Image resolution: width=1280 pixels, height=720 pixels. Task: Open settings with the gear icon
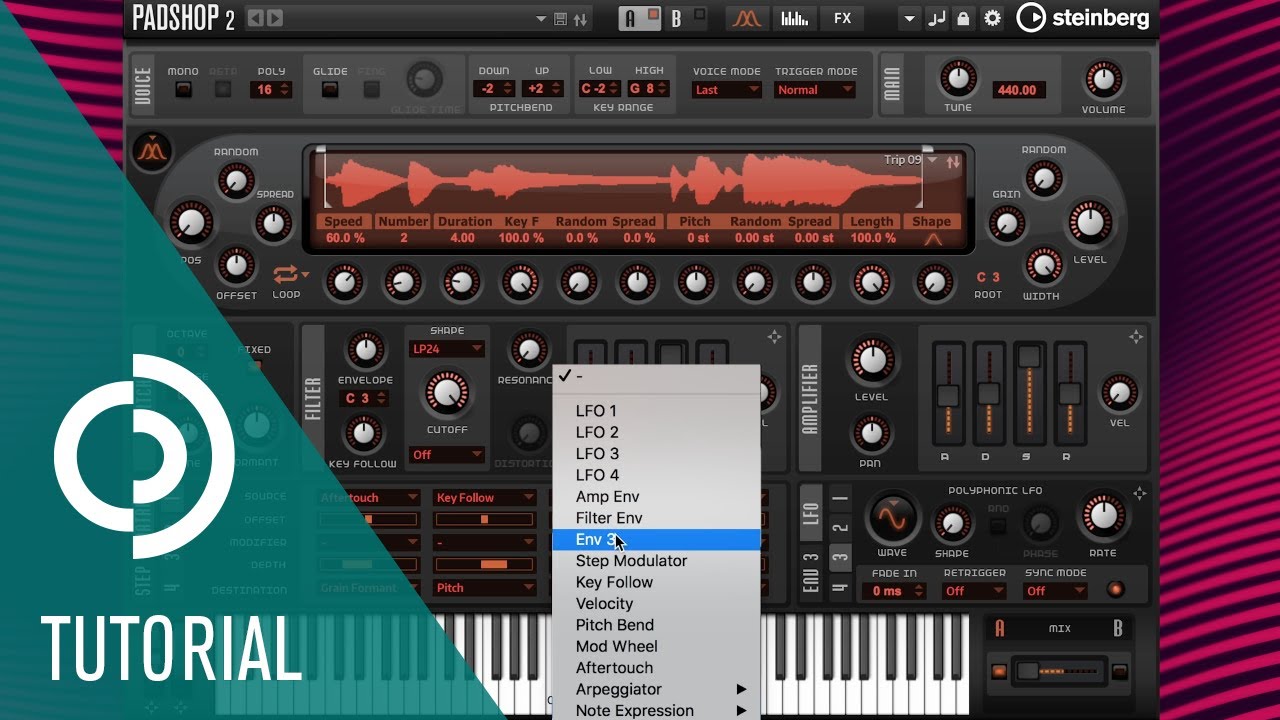click(991, 18)
